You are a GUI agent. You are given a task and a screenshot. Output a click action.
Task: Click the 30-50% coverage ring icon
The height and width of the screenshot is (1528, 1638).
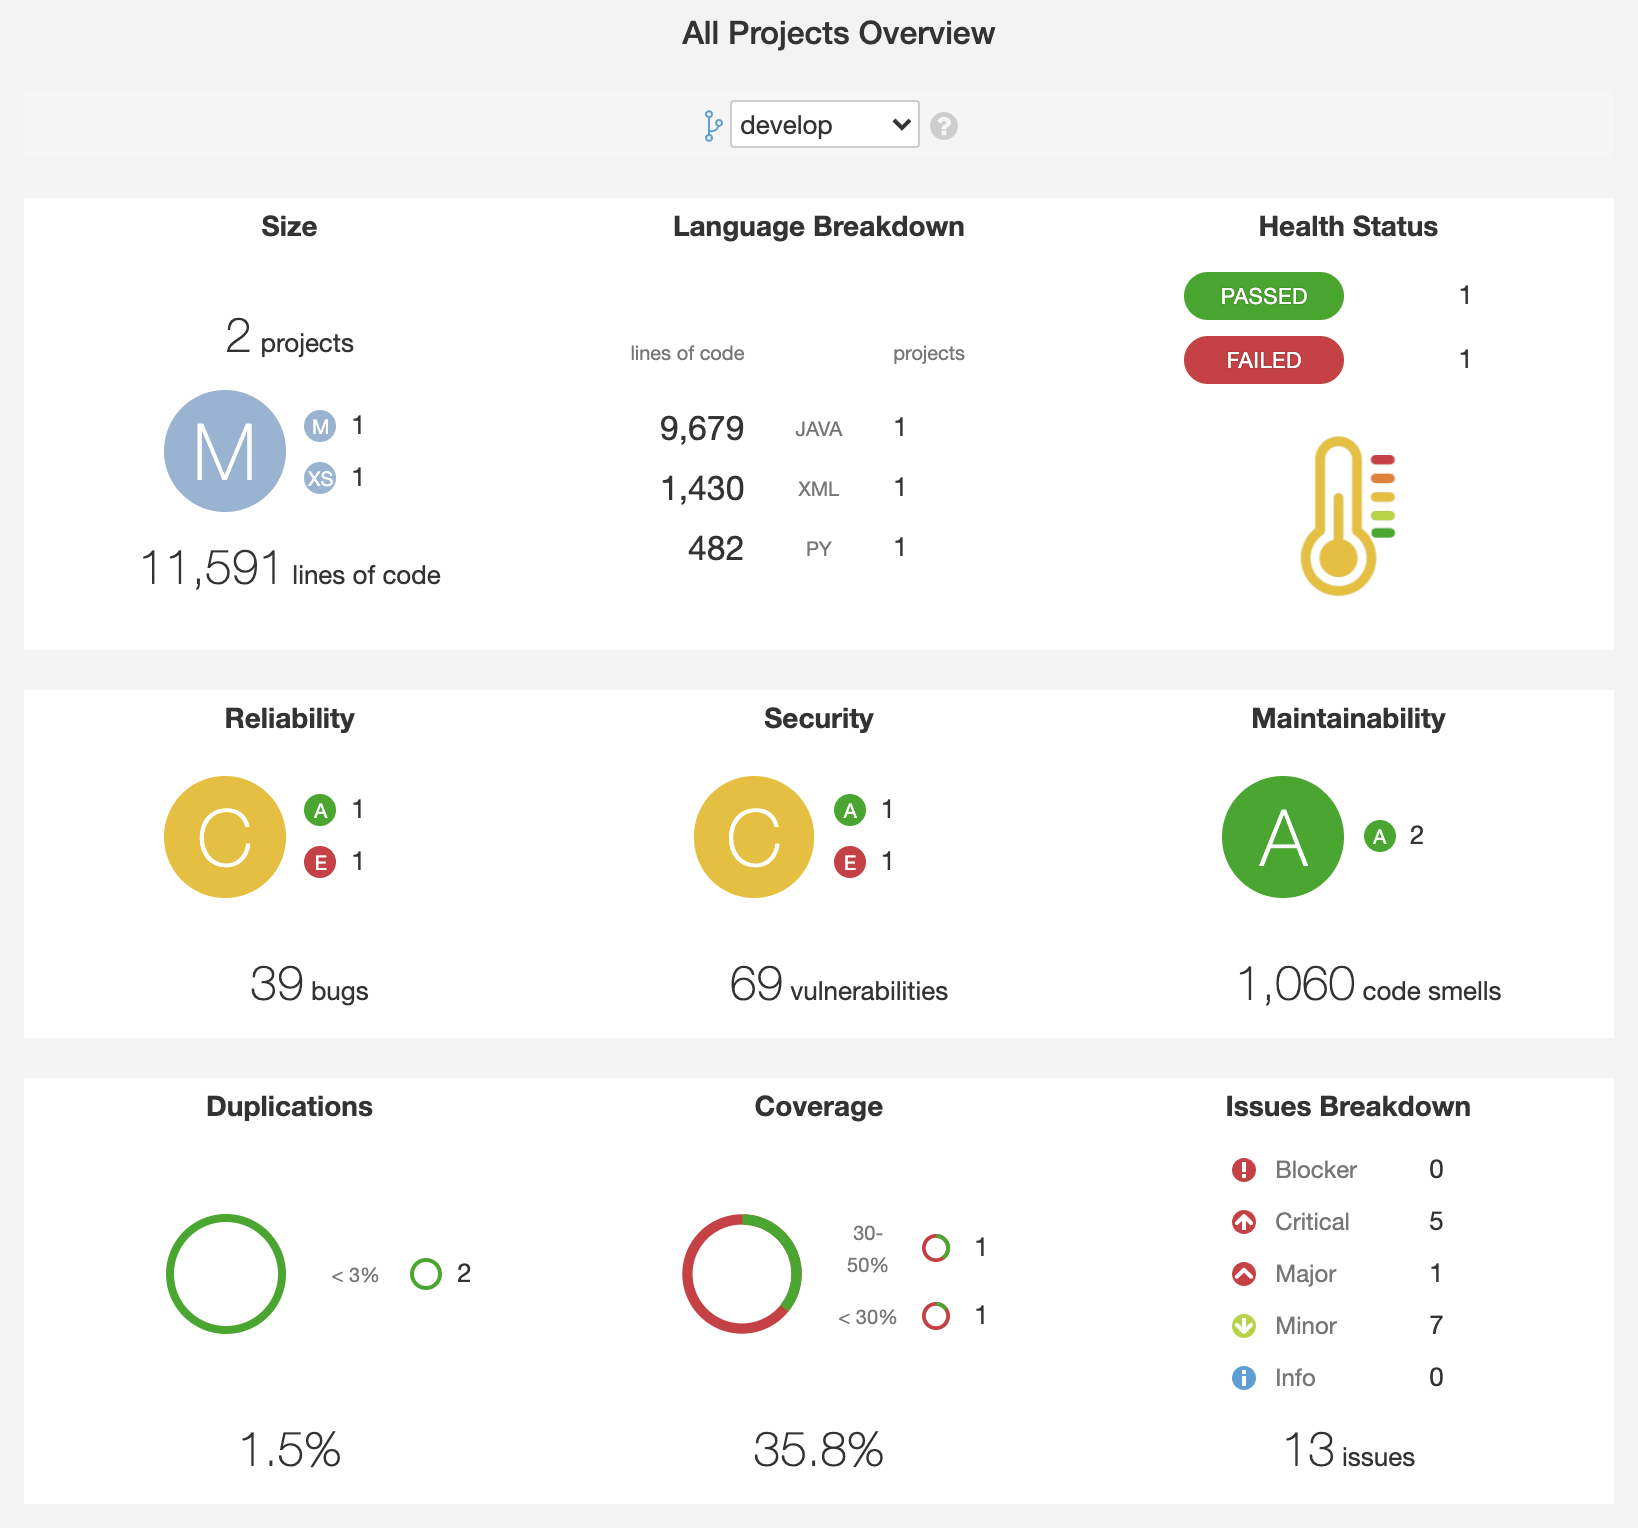[x=936, y=1248]
